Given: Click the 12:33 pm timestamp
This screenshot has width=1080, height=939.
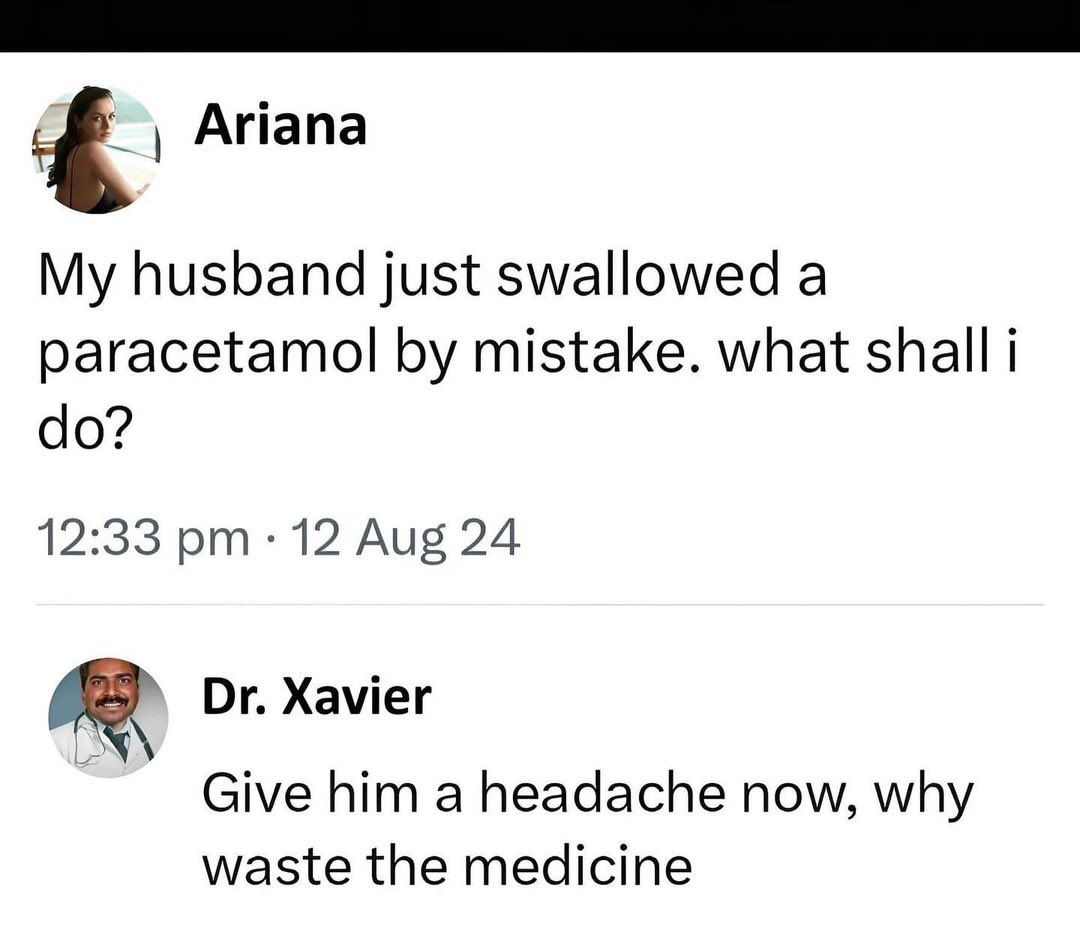Looking at the screenshot, I should coord(143,540).
